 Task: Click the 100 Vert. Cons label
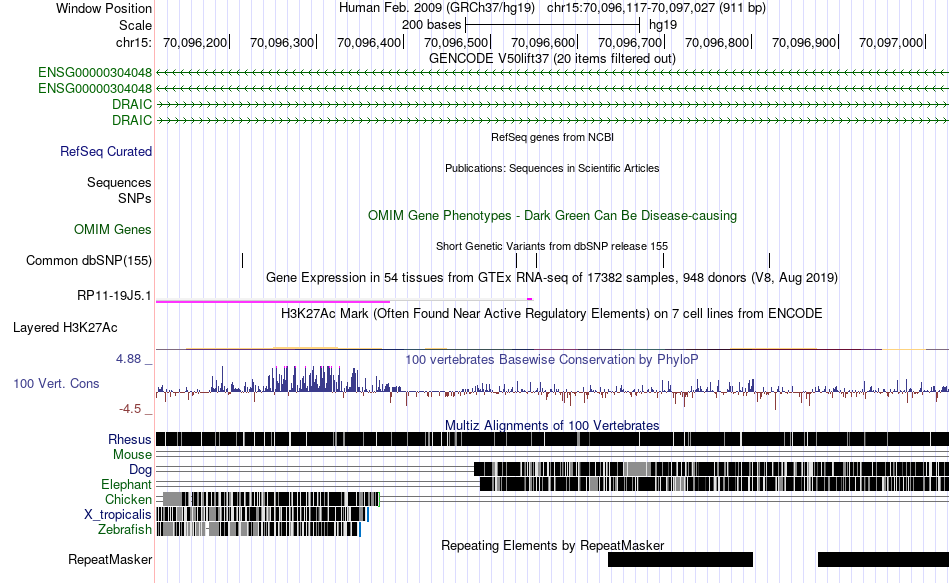click(x=56, y=384)
